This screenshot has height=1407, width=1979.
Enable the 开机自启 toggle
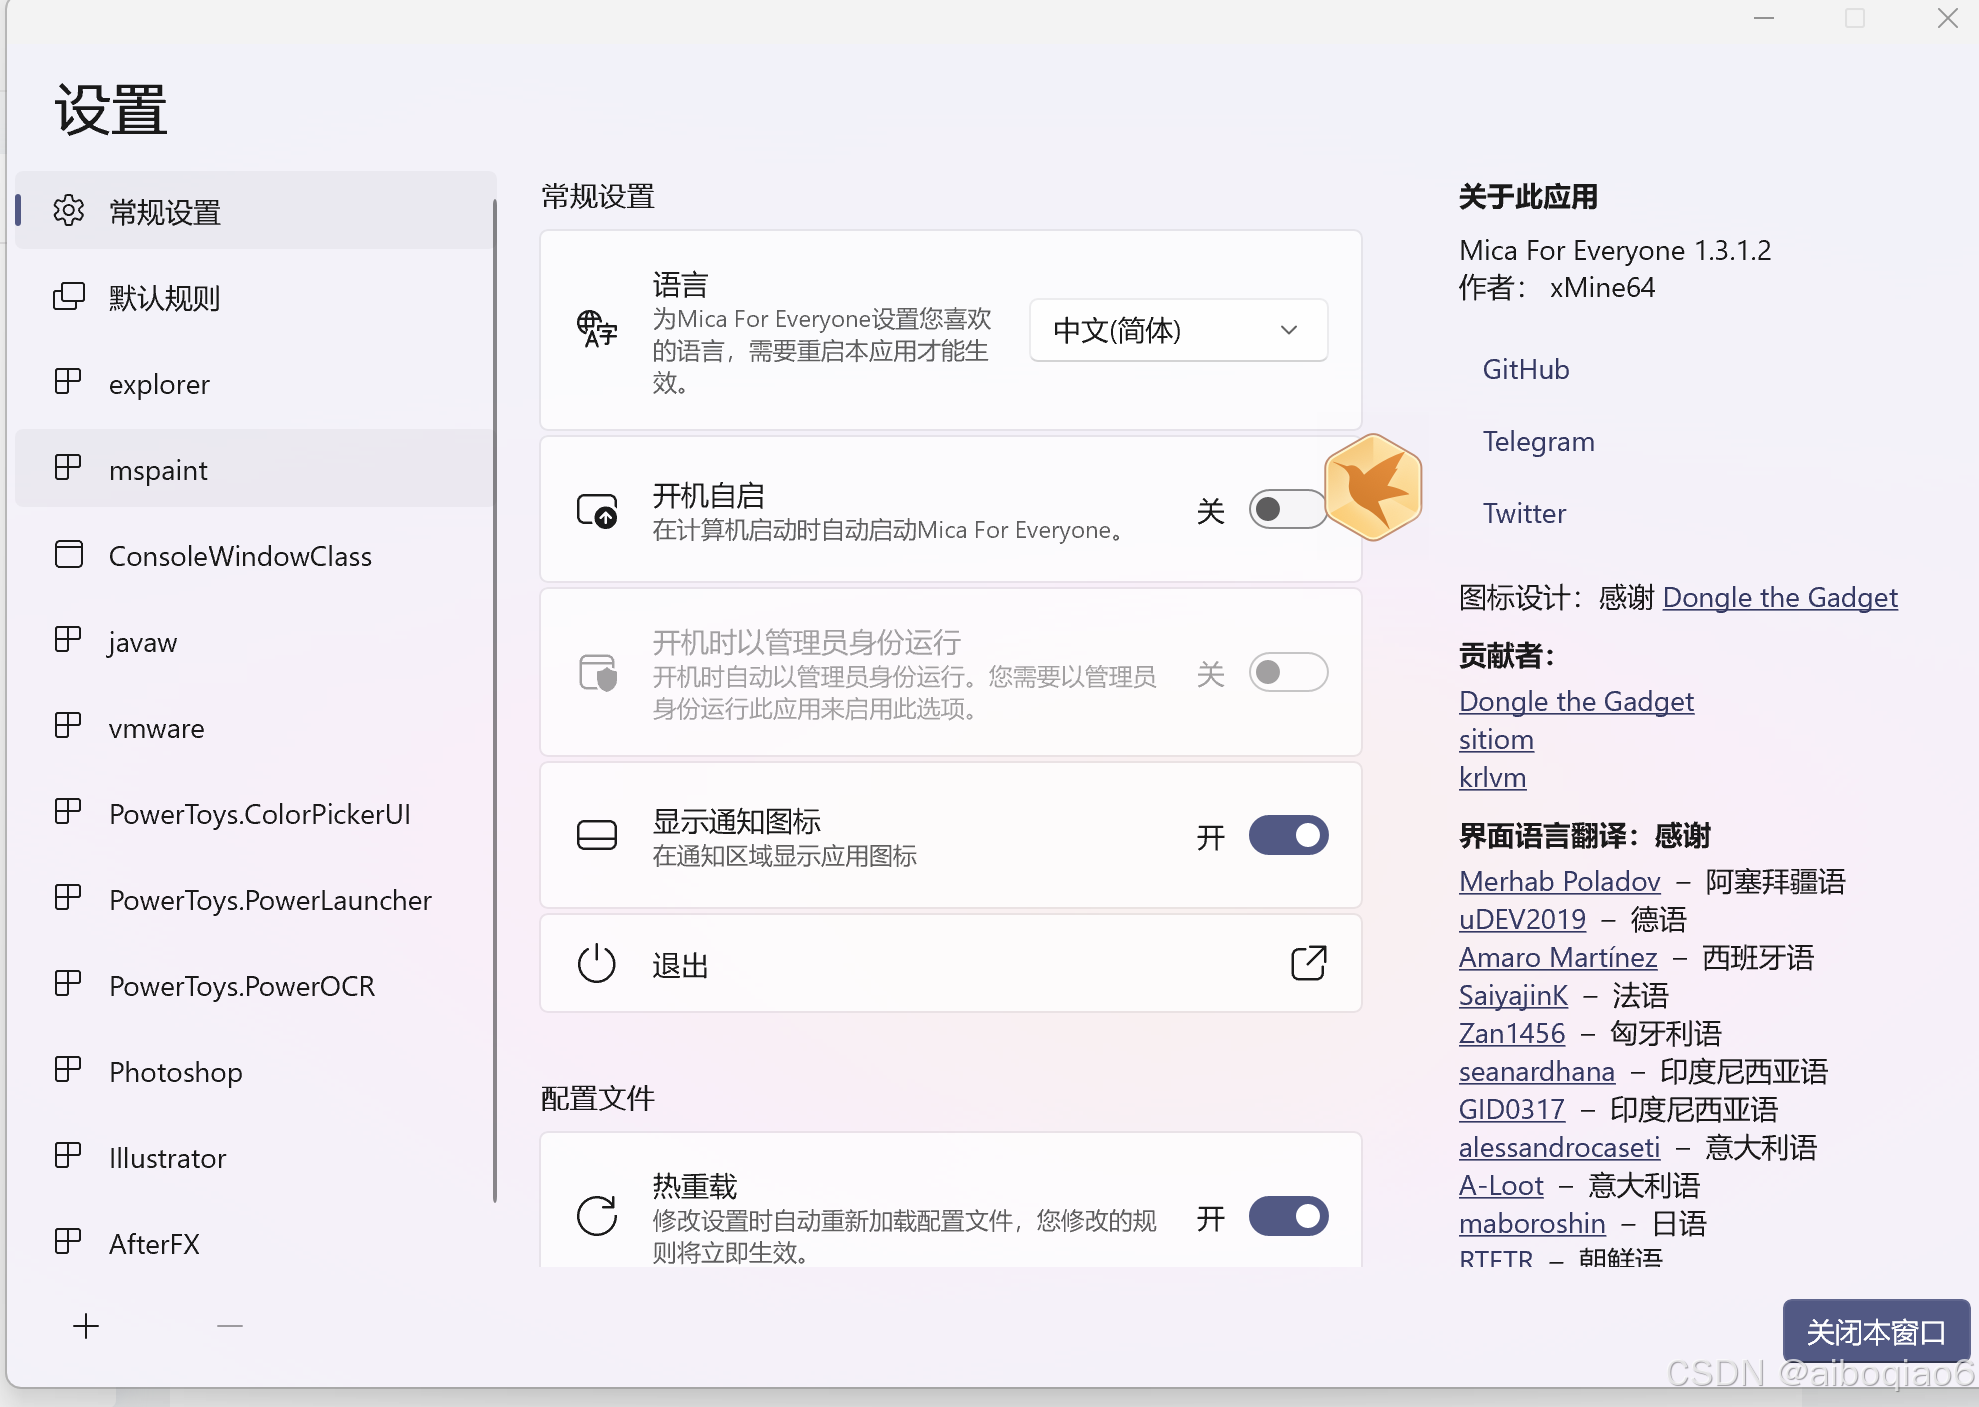pyautogui.click(x=1288, y=510)
